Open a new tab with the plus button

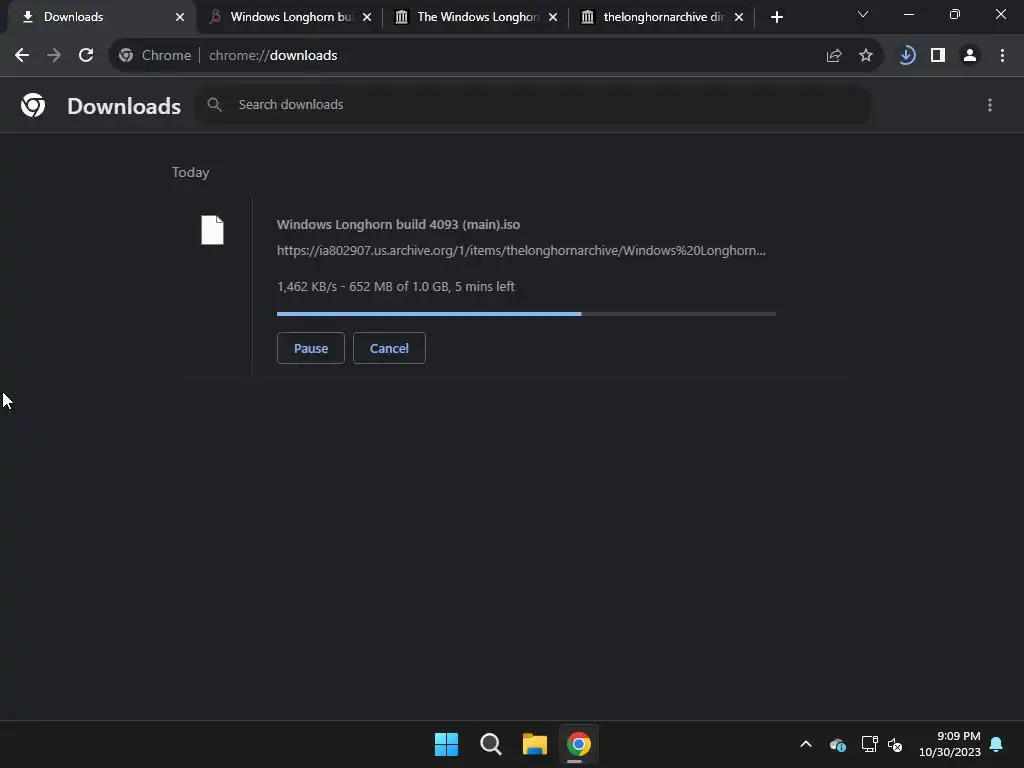click(x=776, y=17)
